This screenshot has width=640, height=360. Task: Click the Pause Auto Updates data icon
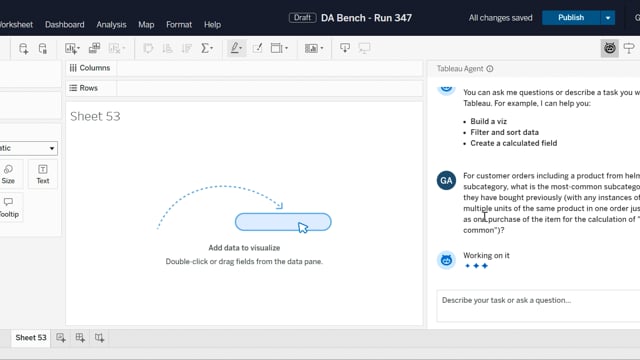(42, 49)
